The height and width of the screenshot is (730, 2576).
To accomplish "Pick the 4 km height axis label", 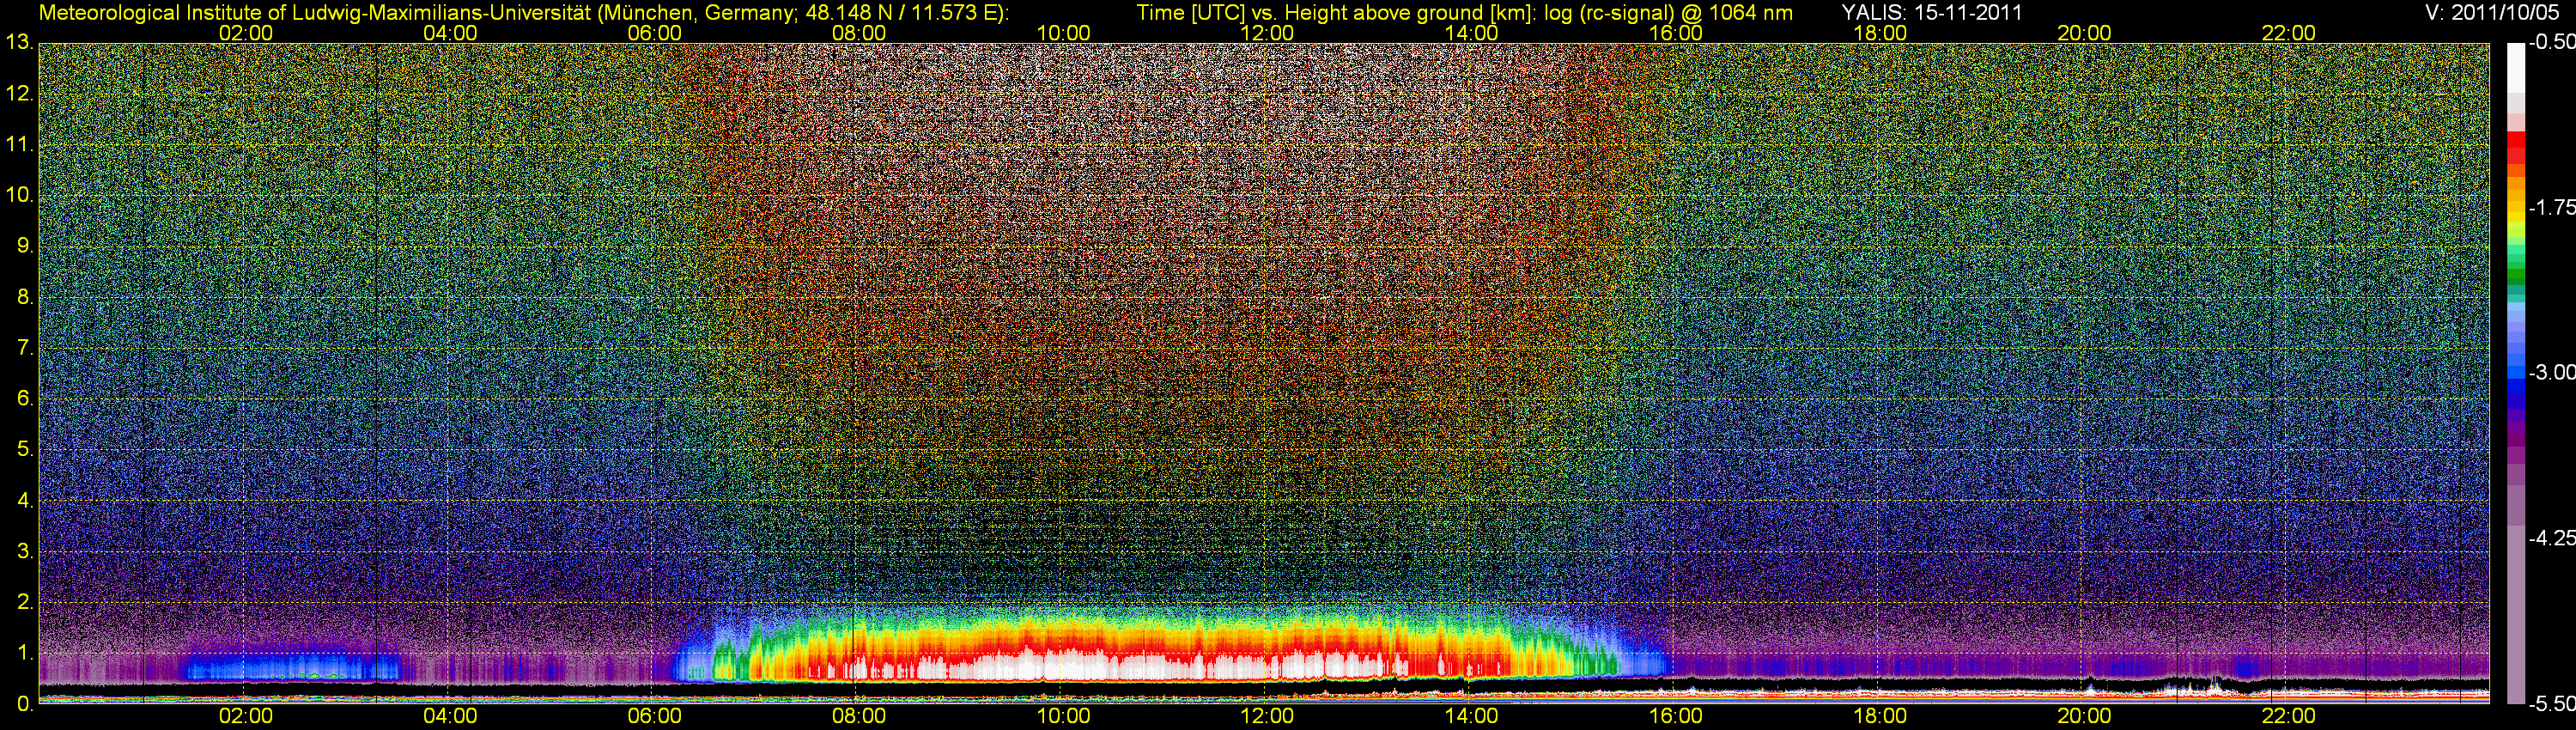I will pyautogui.click(x=24, y=500).
